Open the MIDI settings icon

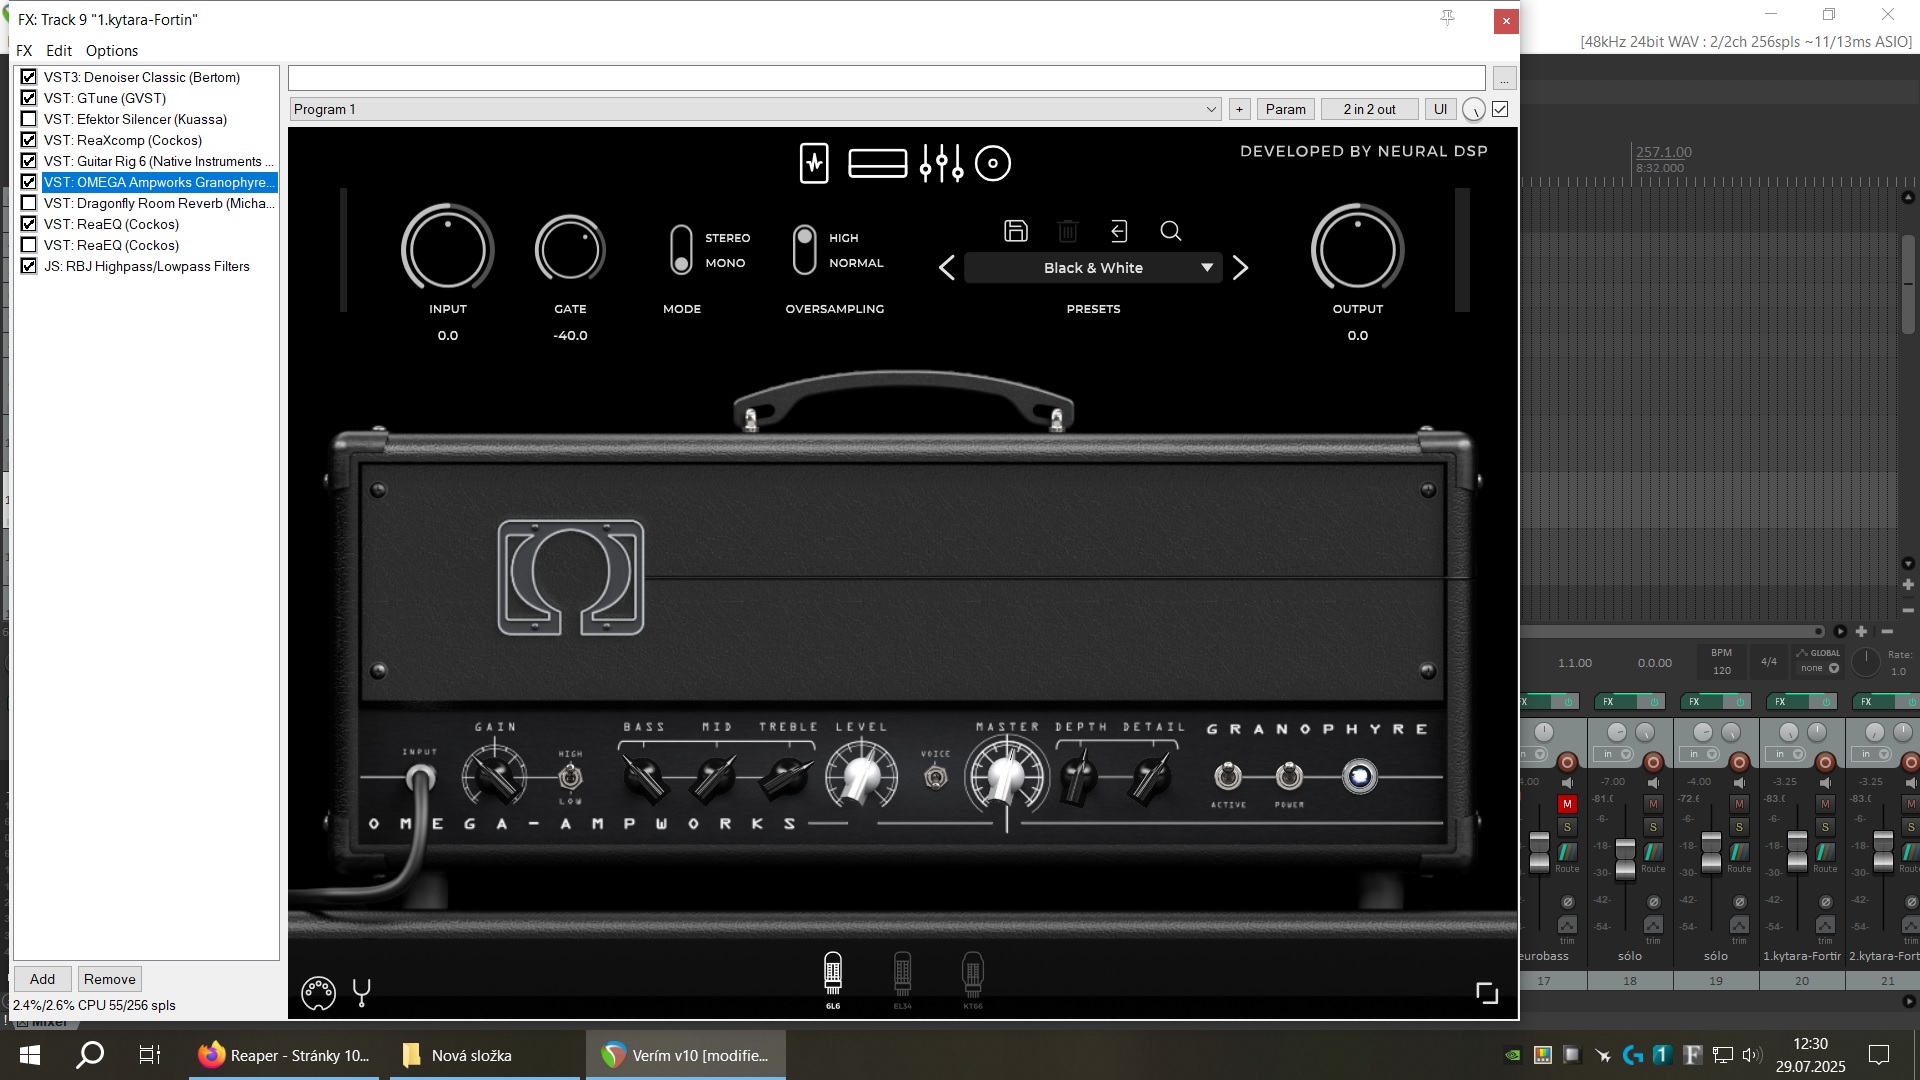tap(318, 992)
